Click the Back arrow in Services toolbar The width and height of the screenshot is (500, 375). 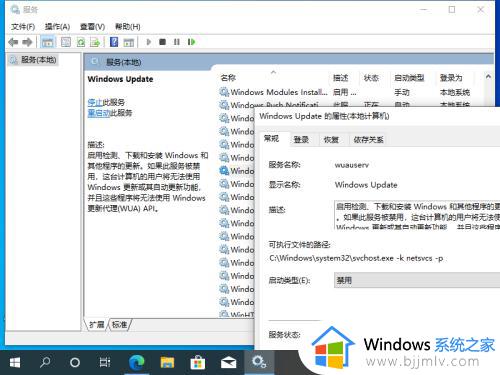(13, 42)
